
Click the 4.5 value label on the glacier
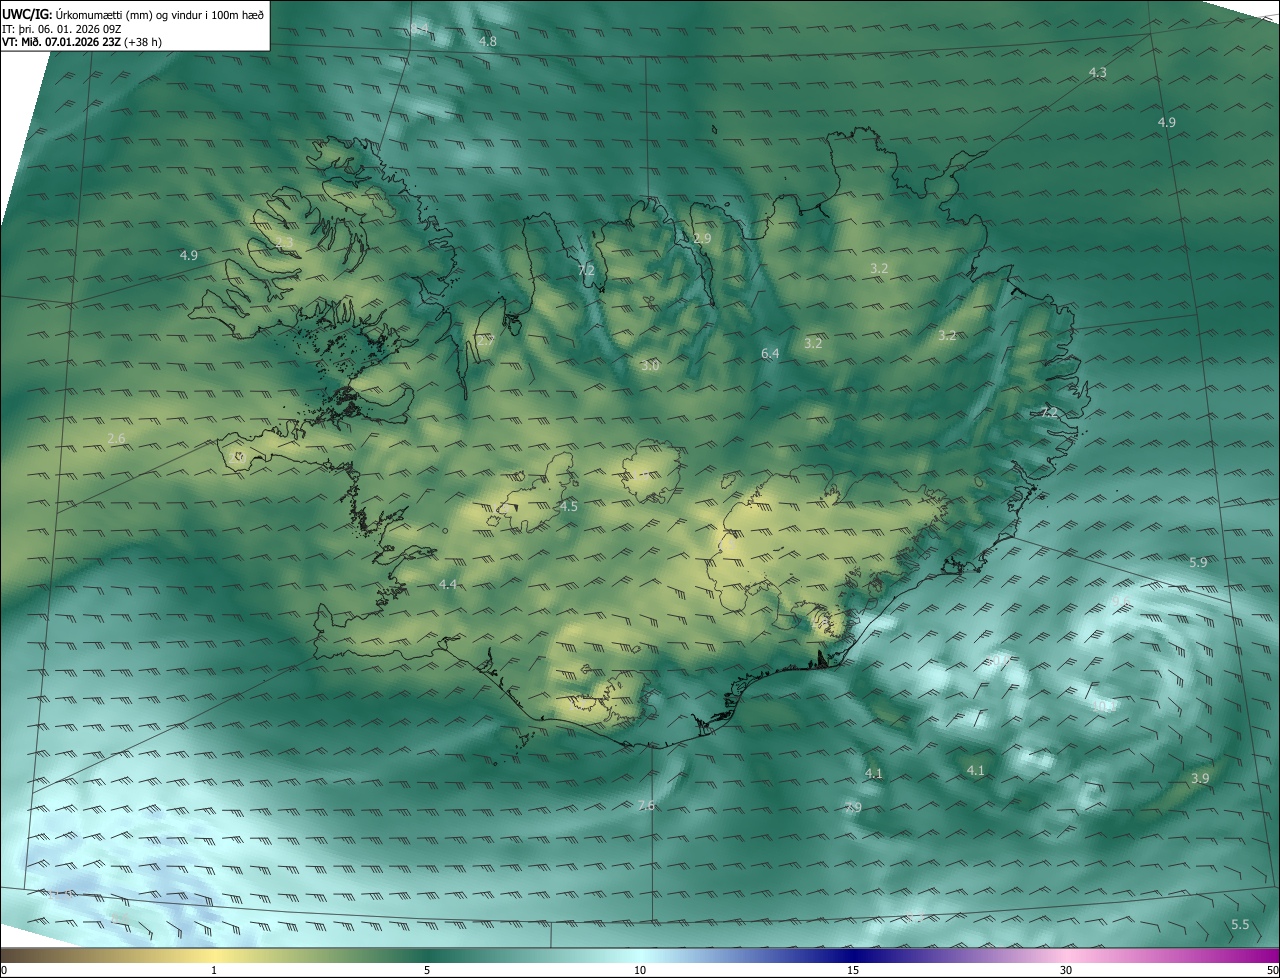[568, 506]
